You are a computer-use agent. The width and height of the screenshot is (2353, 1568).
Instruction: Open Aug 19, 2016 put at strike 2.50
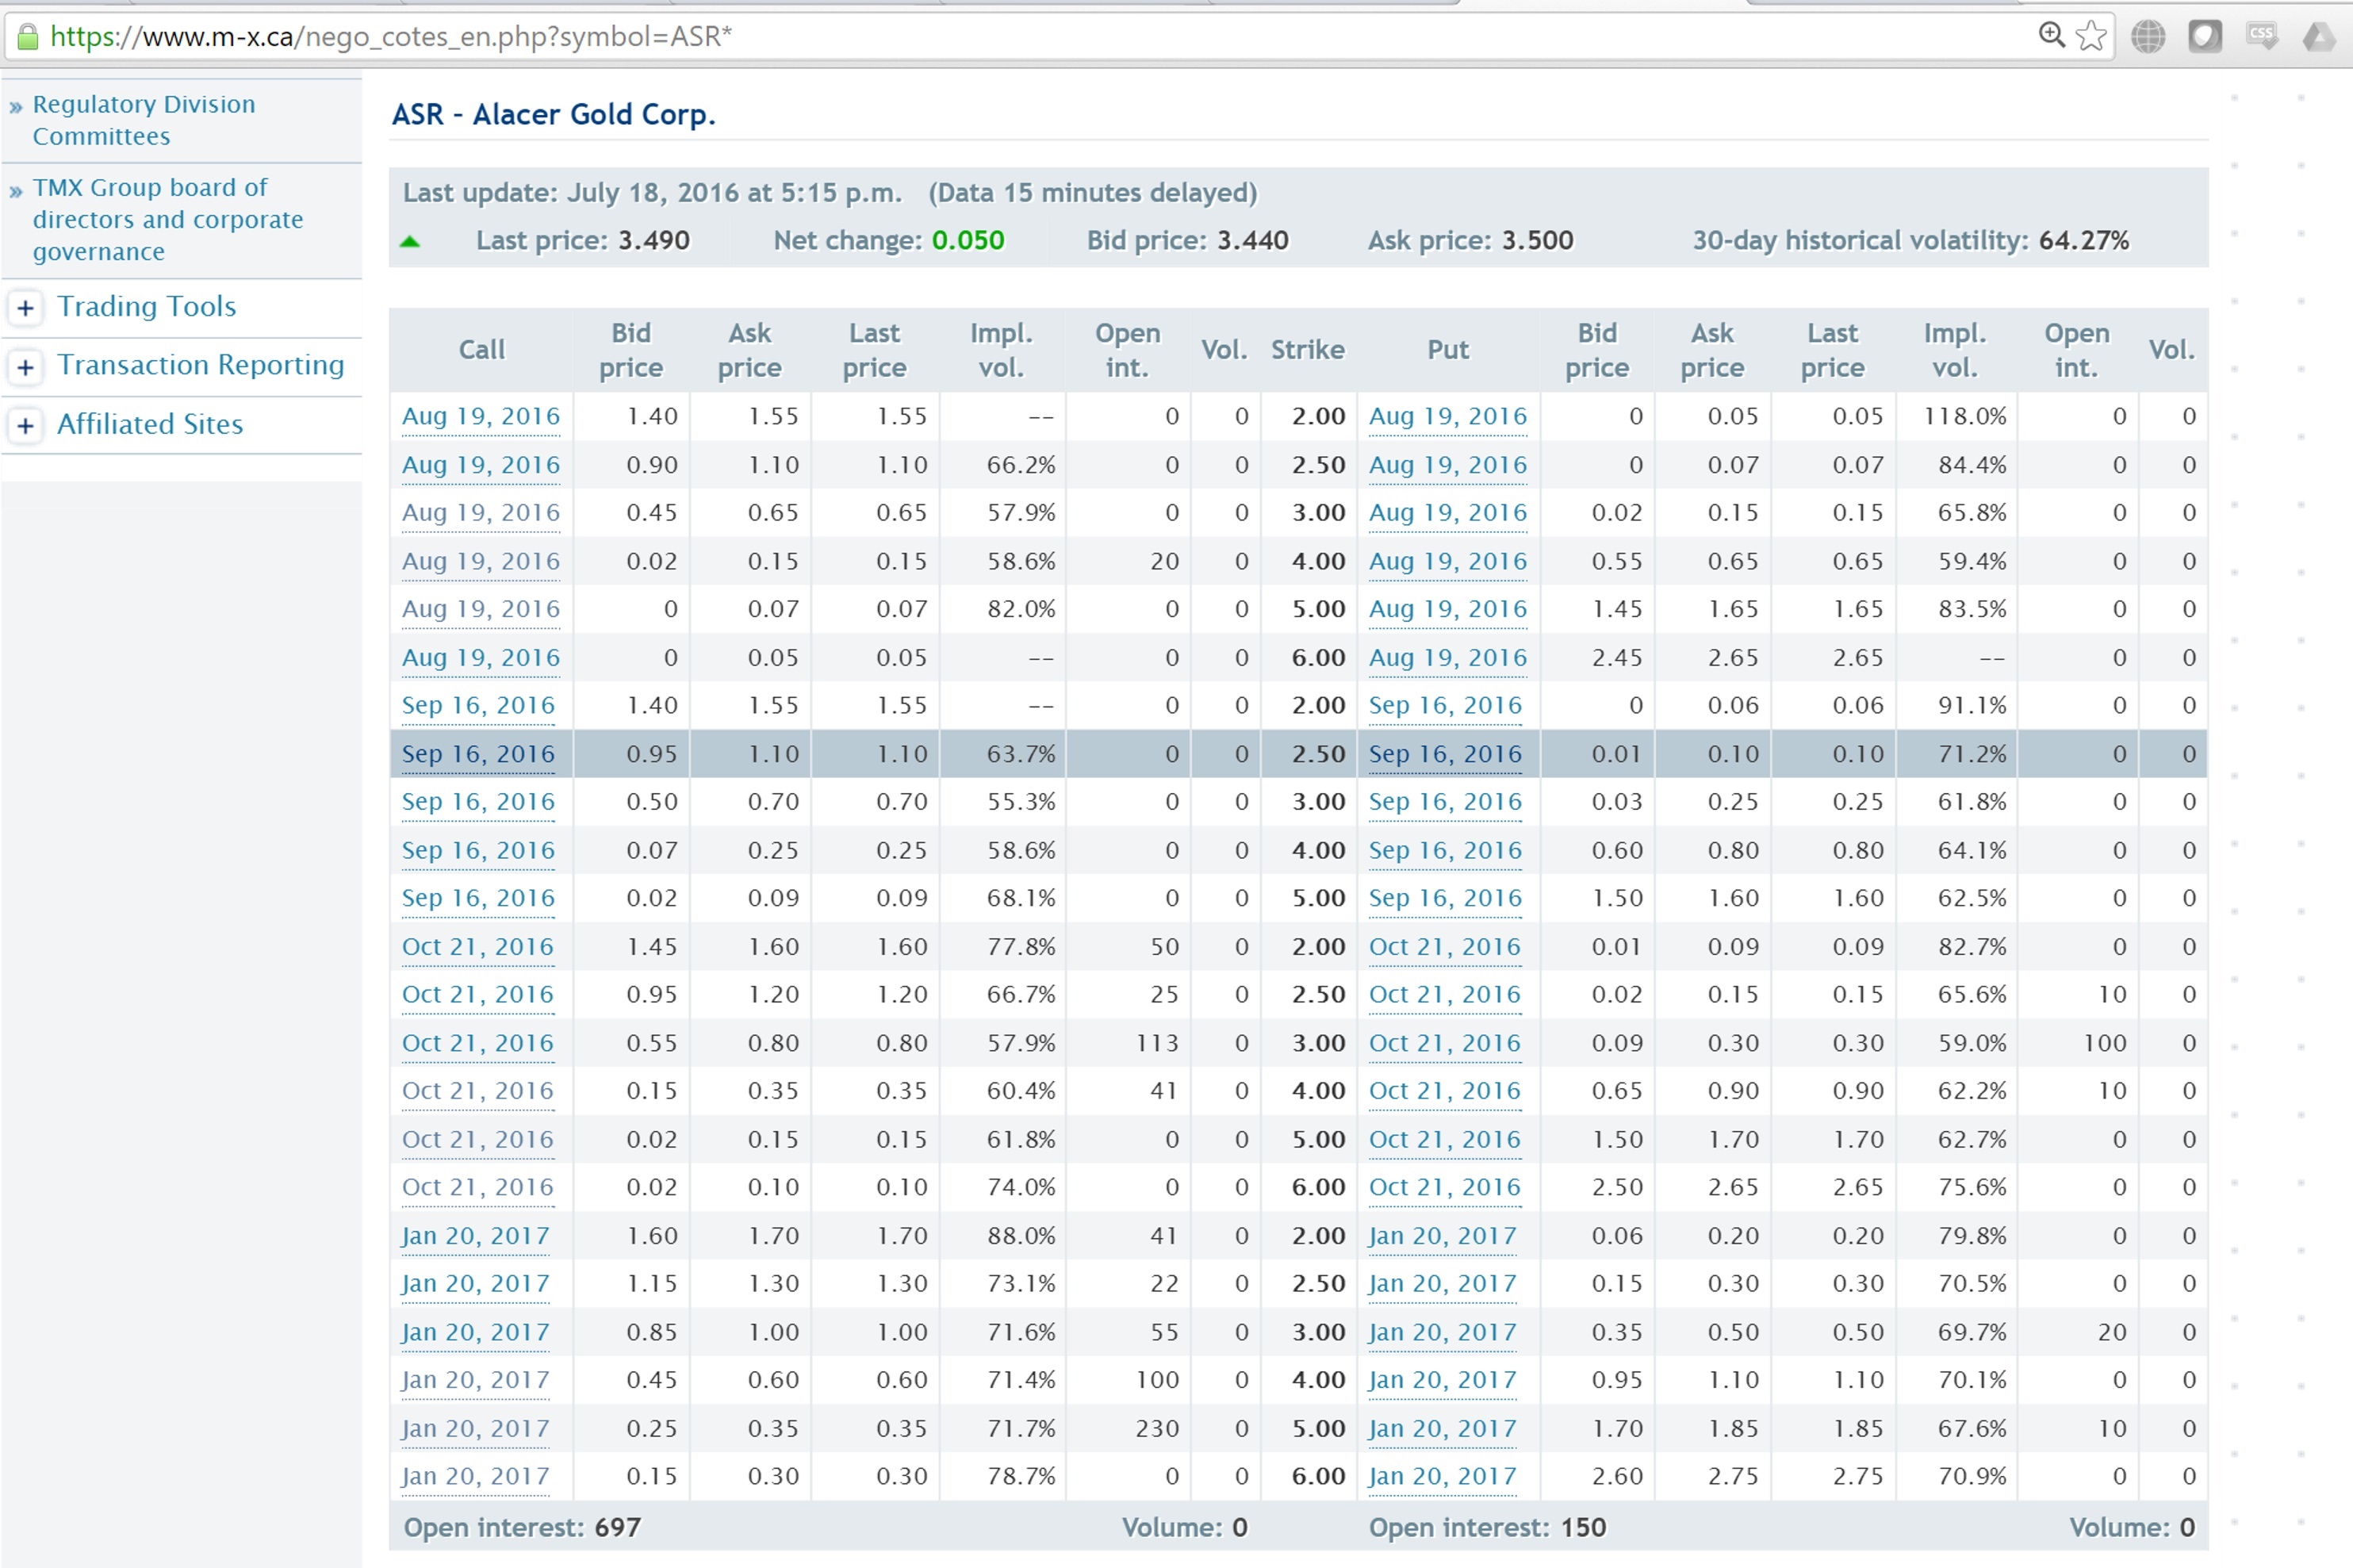point(1448,465)
